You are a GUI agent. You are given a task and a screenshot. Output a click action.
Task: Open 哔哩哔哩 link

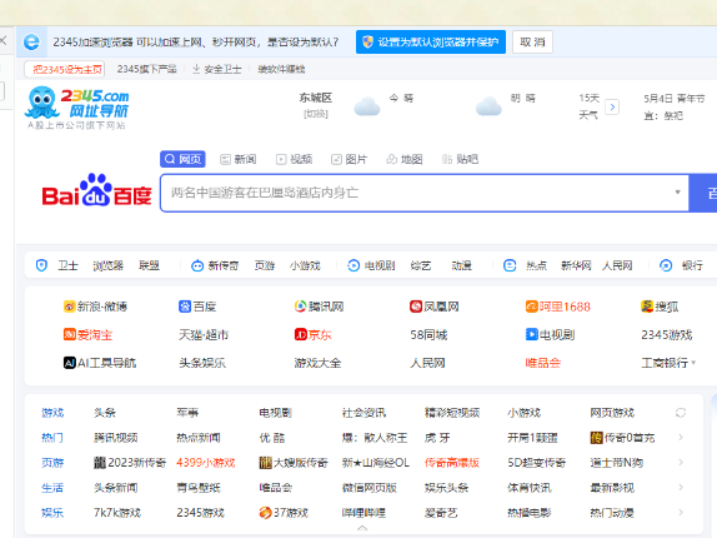tap(364, 513)
